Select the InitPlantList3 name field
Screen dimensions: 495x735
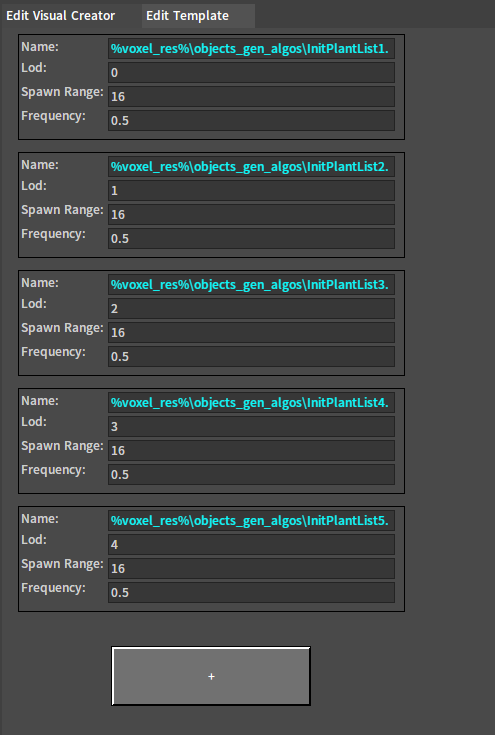(x=251, y=285)
